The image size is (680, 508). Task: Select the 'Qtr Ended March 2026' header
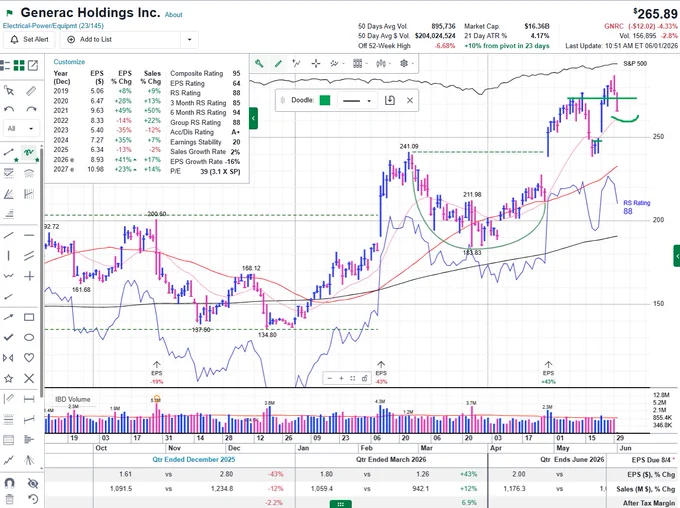coord(391,459)
